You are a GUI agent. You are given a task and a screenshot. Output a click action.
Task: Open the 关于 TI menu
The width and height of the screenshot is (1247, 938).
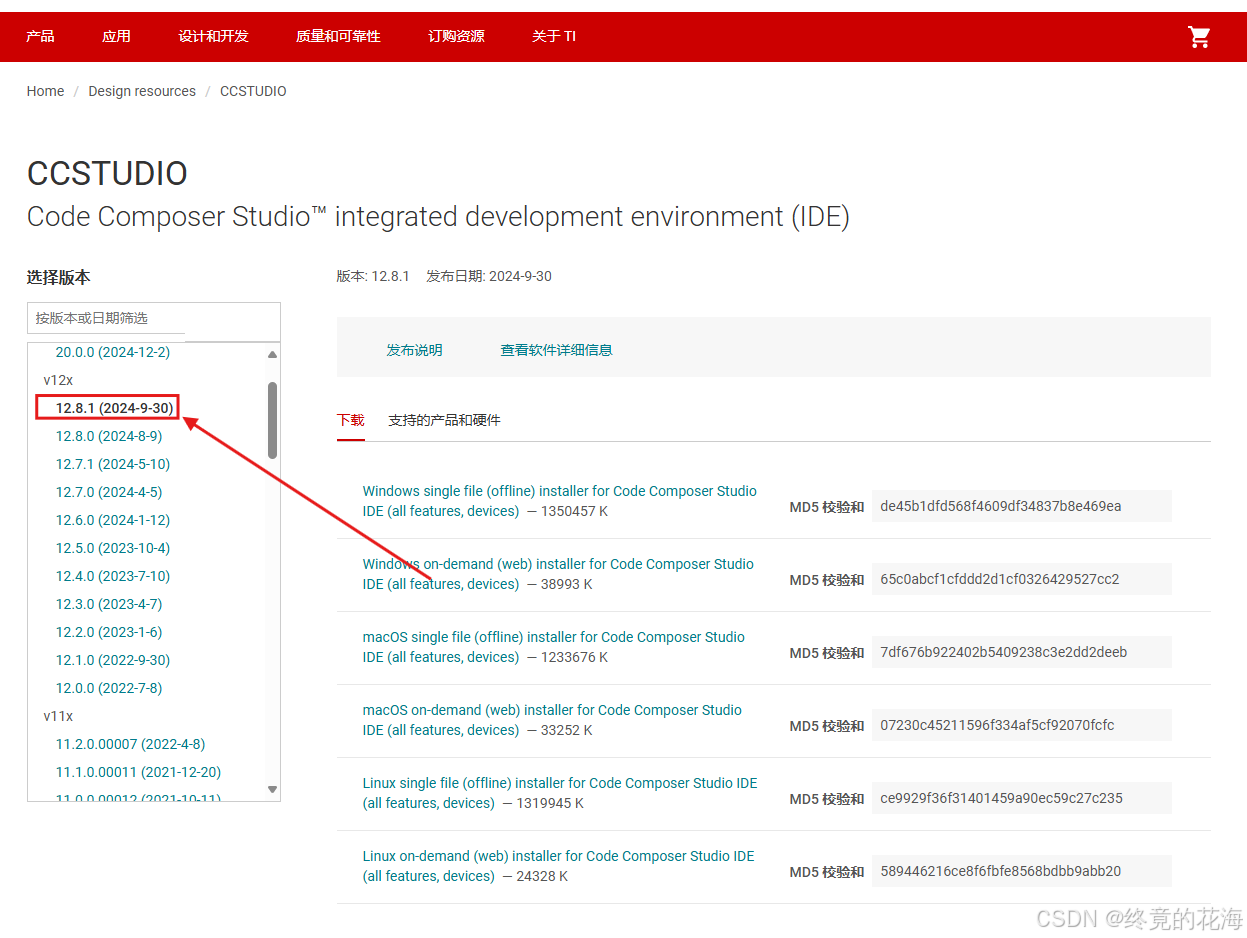point(554,36)
